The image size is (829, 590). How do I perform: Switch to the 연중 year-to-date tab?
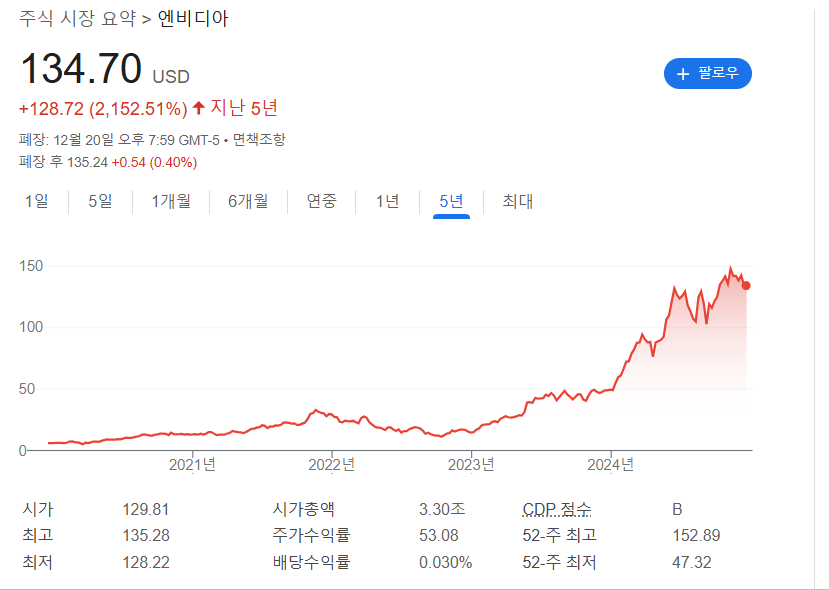coord(321,201)
